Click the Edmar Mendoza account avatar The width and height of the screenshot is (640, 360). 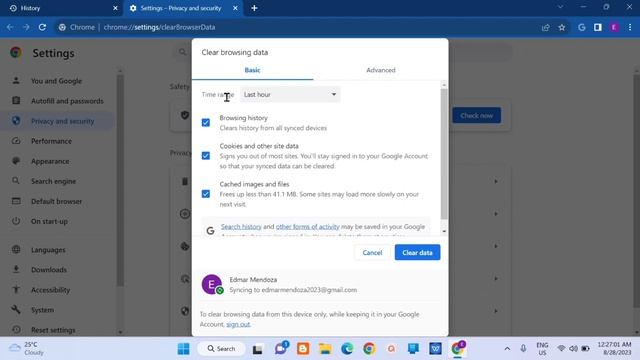coord(212,284)
